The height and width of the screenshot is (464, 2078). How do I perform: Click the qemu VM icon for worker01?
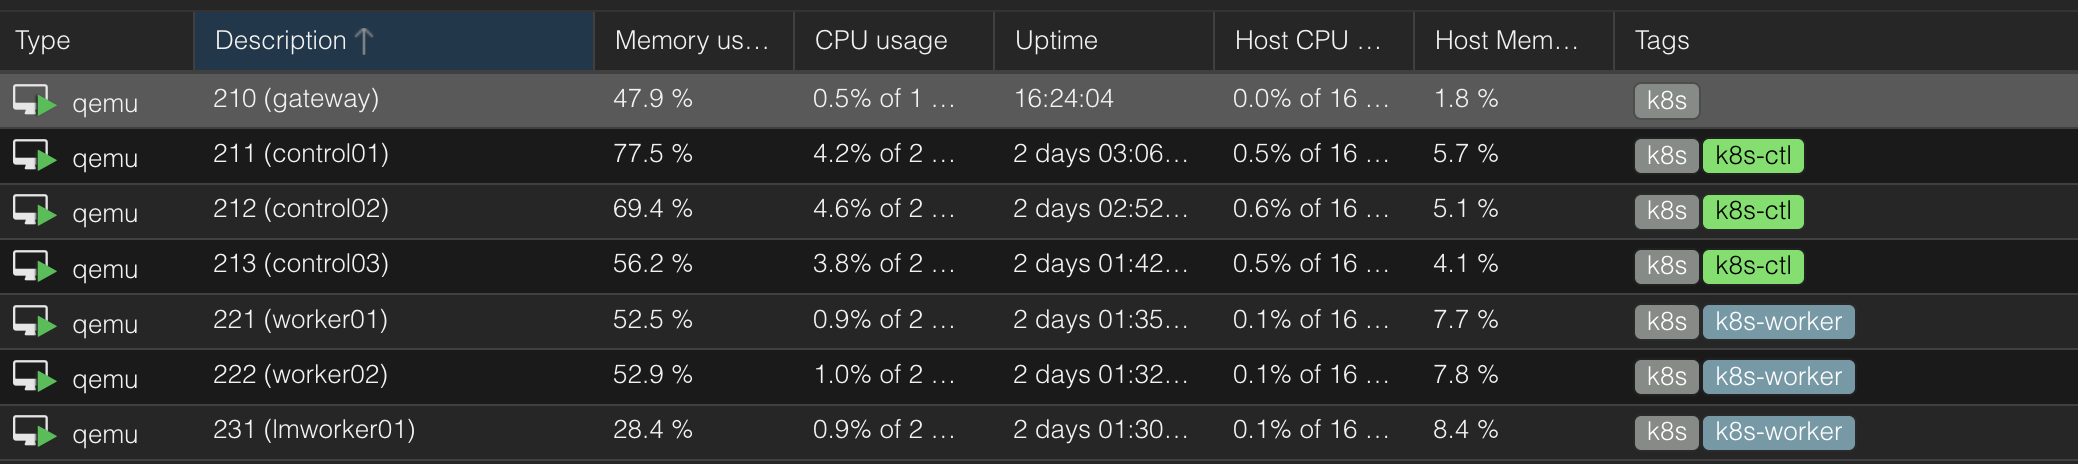(x=34, y=322)
